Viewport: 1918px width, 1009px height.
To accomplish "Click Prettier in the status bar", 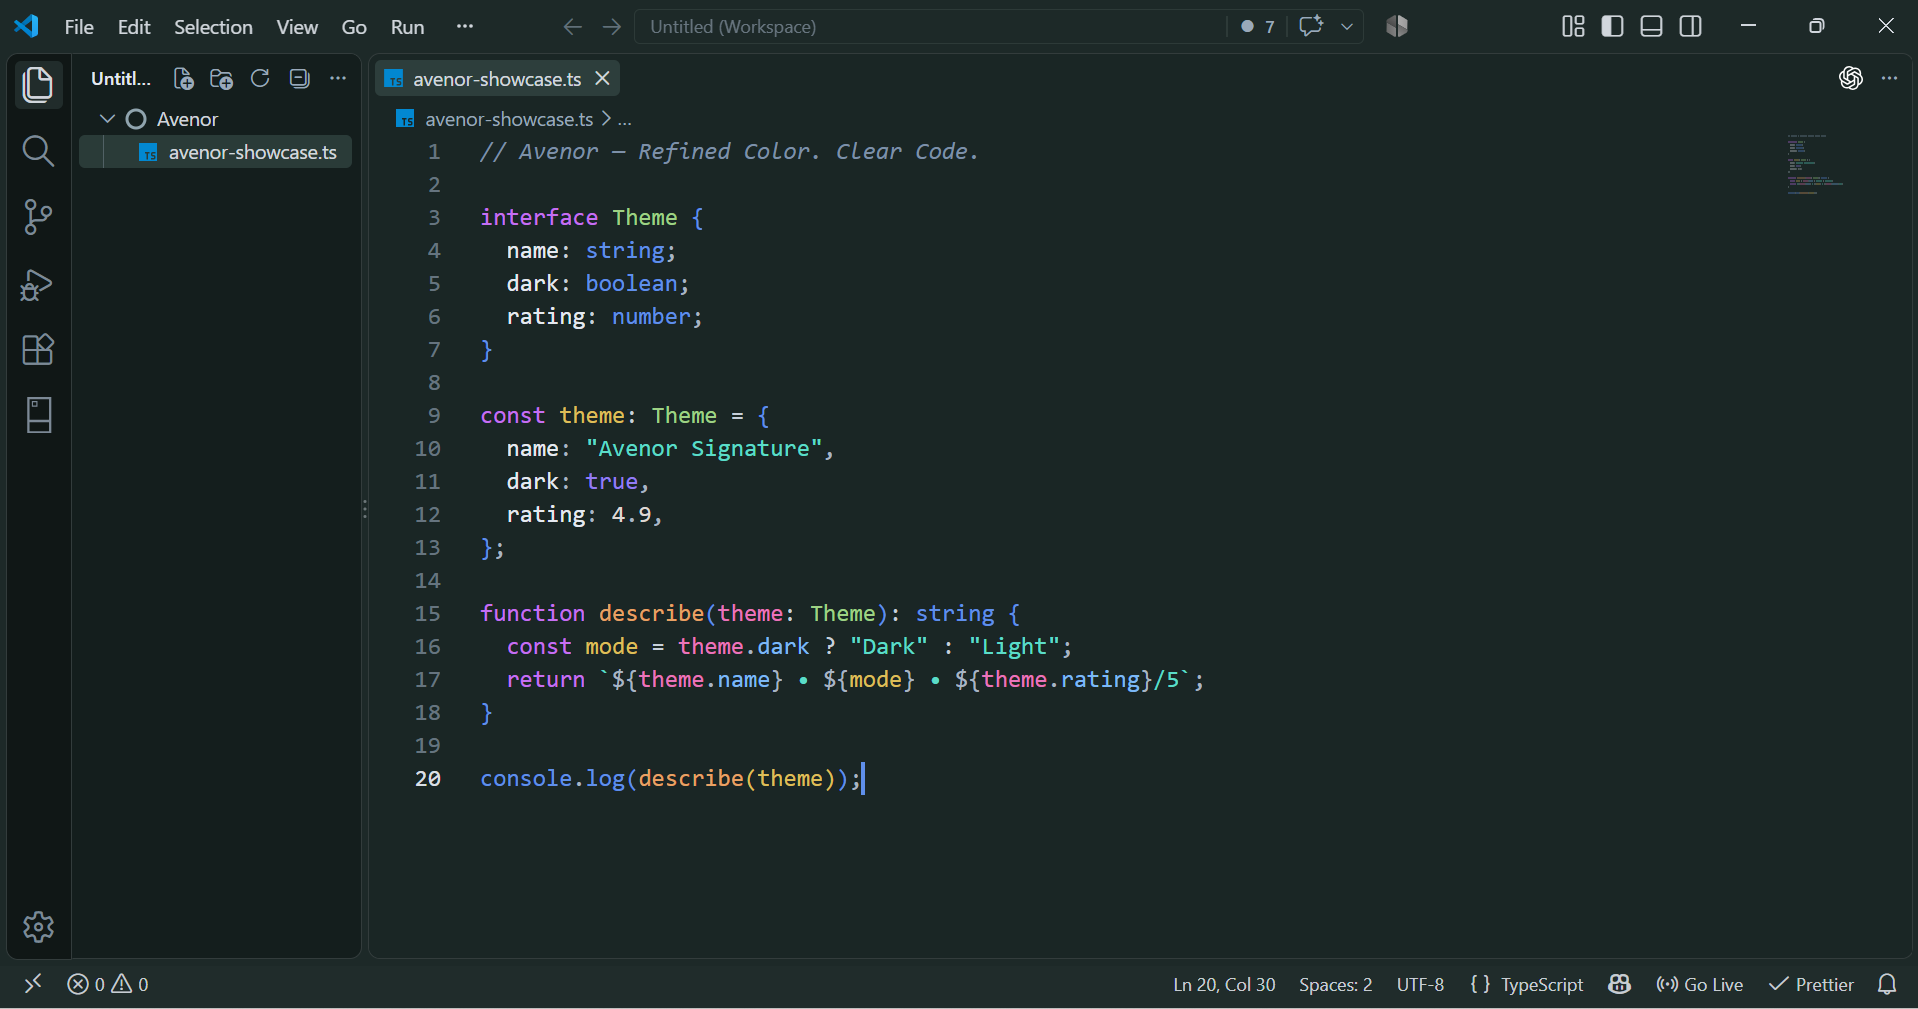I will tap(1811, 984).
